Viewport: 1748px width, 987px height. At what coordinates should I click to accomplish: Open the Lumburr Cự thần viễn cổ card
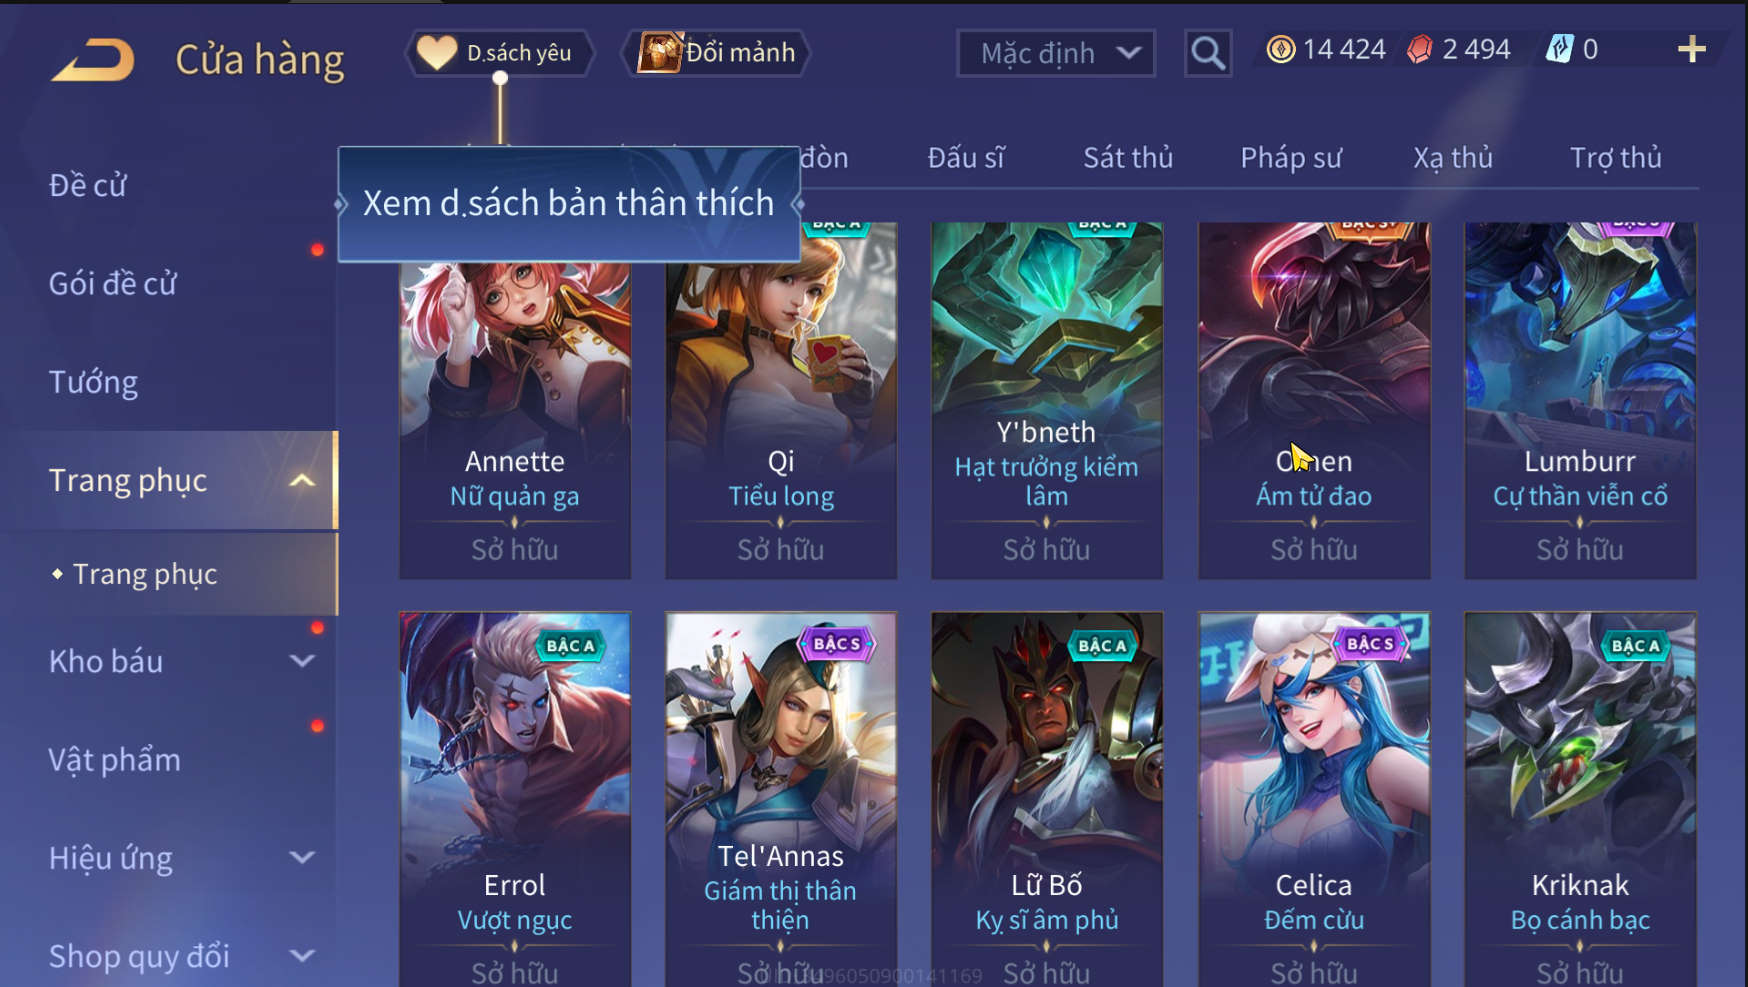(x=1580, y=400)
